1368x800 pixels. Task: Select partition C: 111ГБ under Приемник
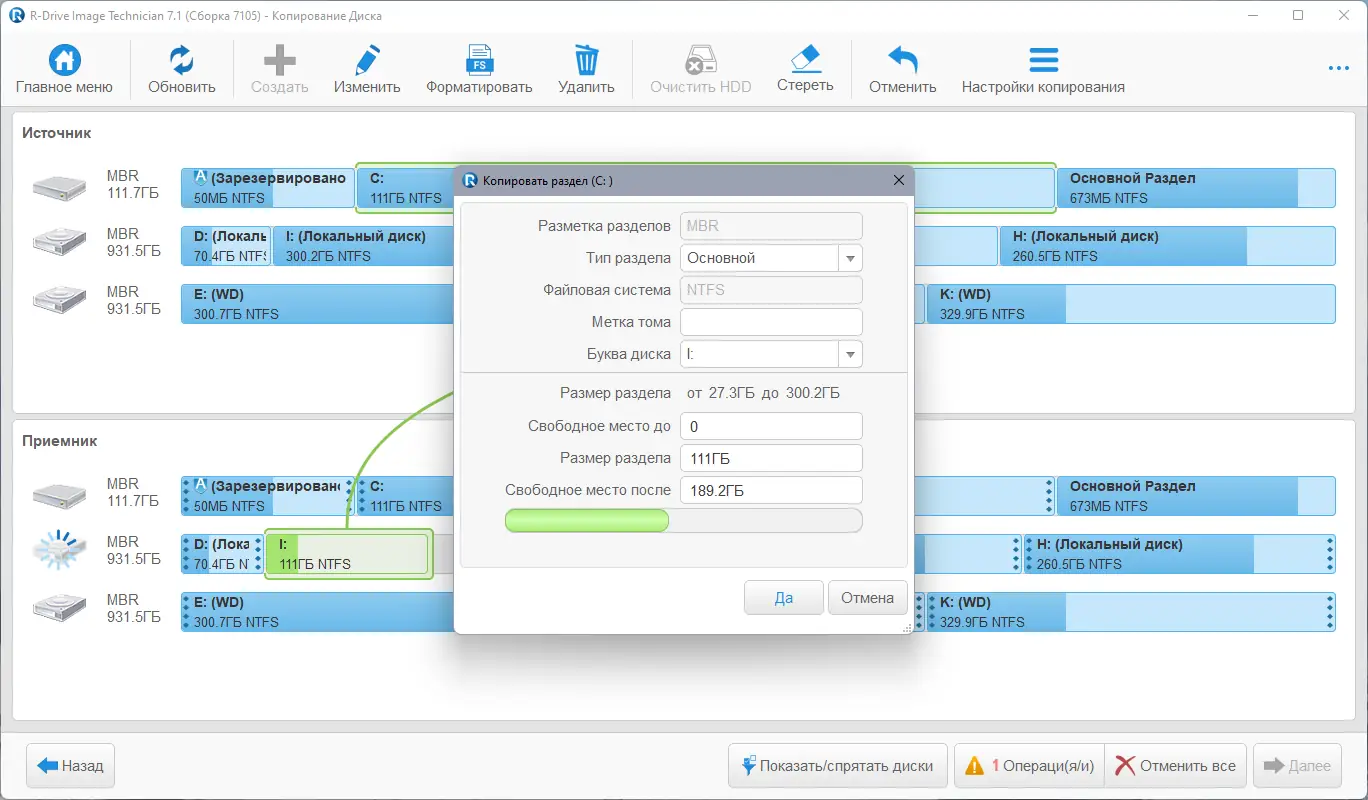407,496
